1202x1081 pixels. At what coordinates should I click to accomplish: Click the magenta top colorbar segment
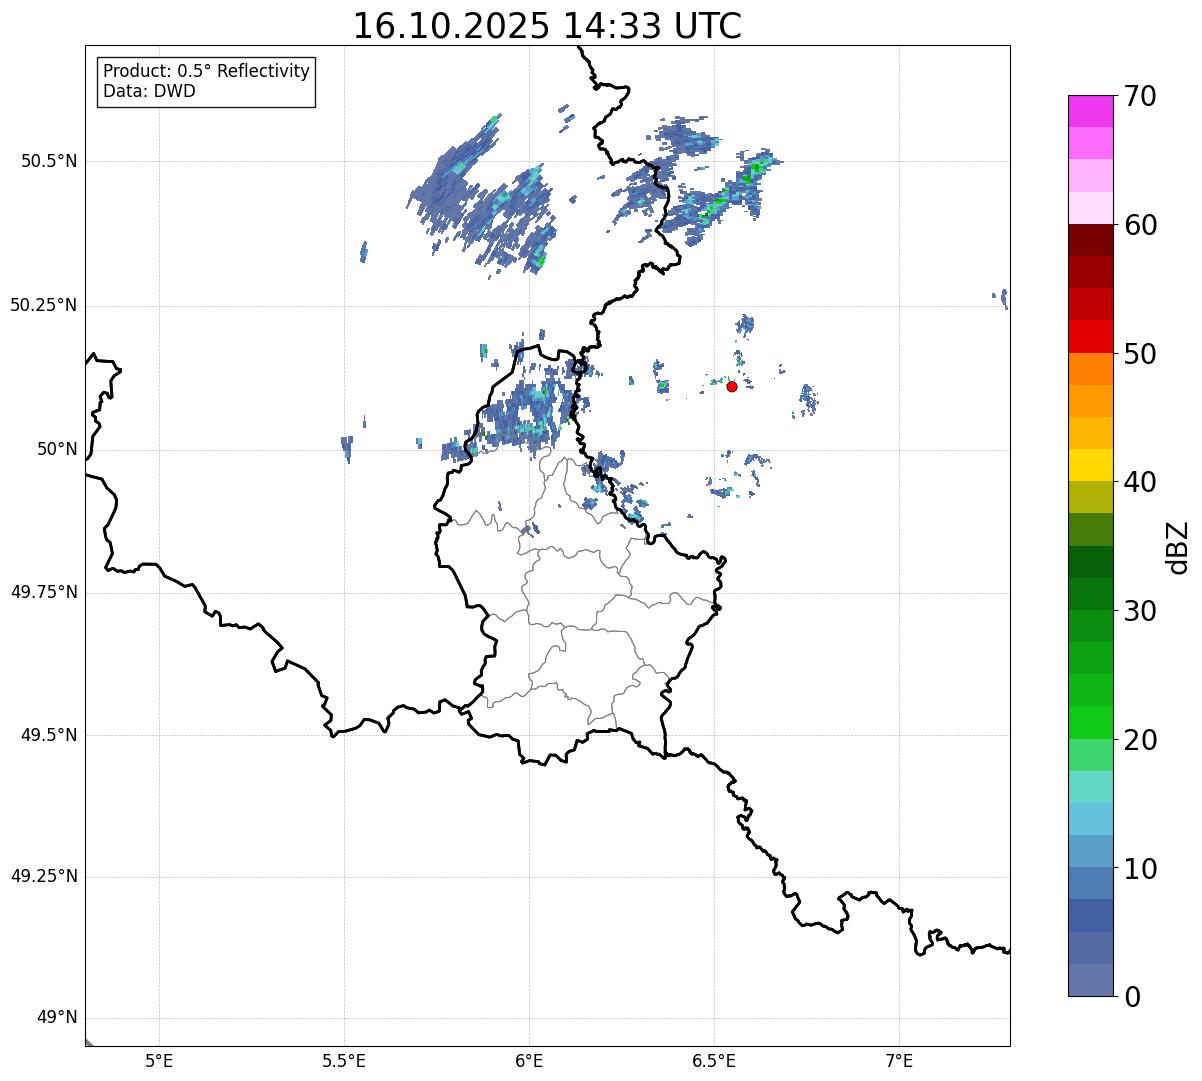(1090, 111)
